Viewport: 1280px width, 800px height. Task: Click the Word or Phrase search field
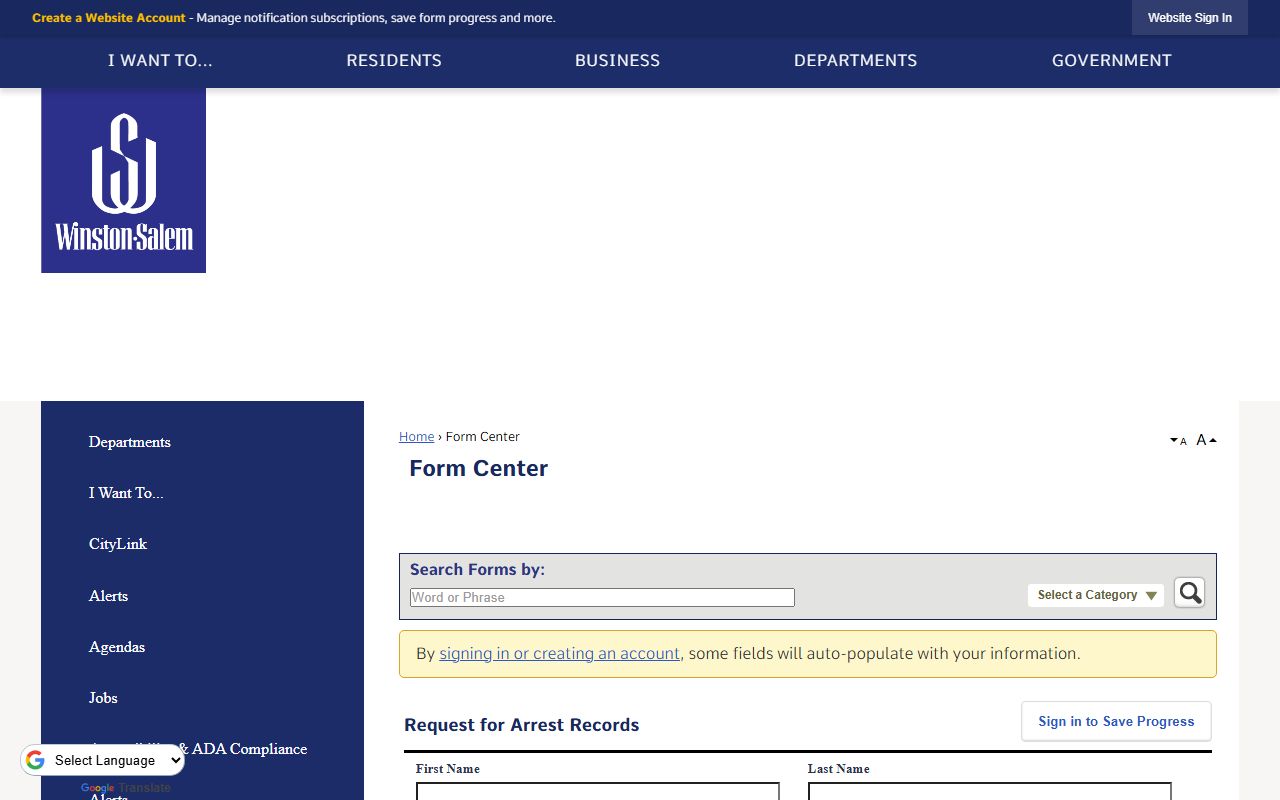[x=602, y=597]
